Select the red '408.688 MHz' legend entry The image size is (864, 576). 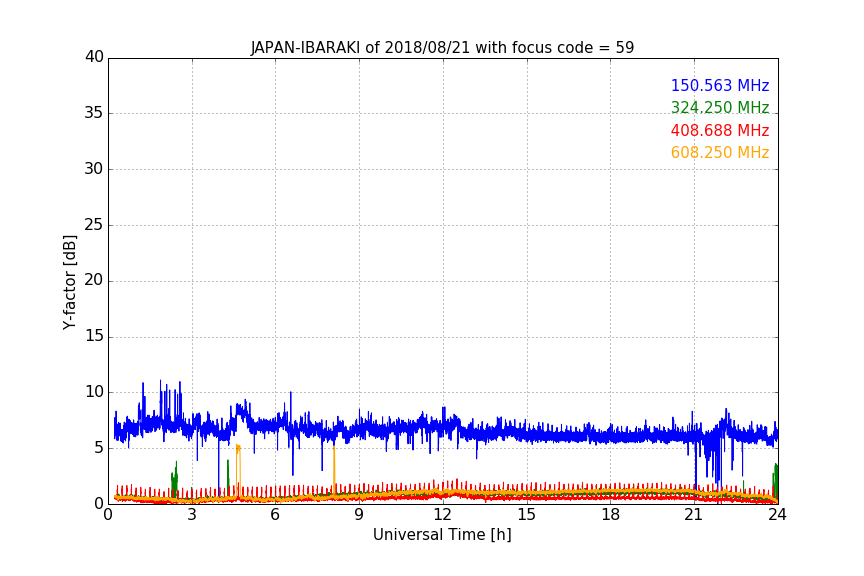pyautogui.click(x=720, y=130)
